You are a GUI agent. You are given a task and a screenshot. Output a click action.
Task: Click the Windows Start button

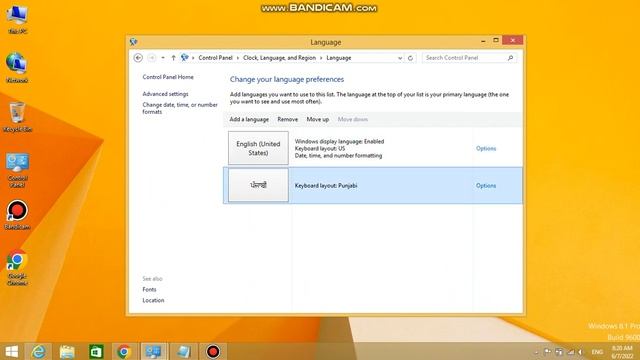pos(11,351)
